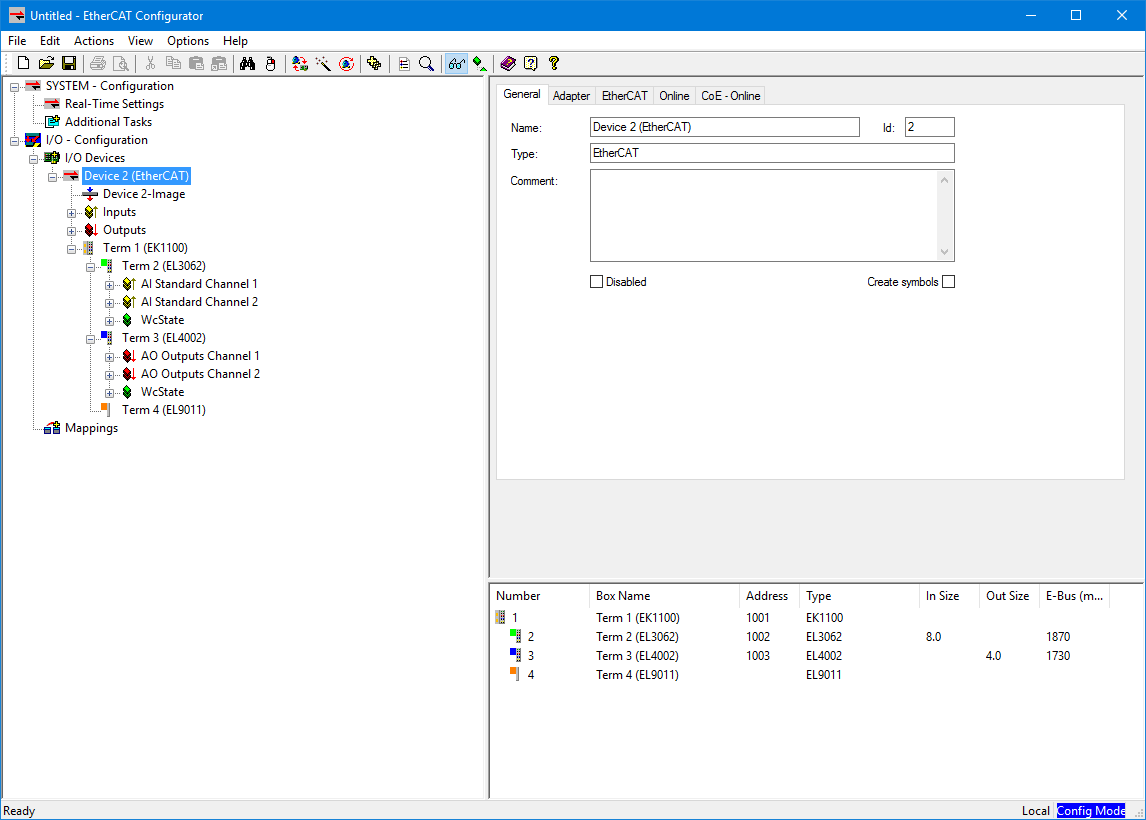Viewport: 1146px width, 820px height.
Task: Click Config Mode in status bar
Action: tap(1090, 810)
